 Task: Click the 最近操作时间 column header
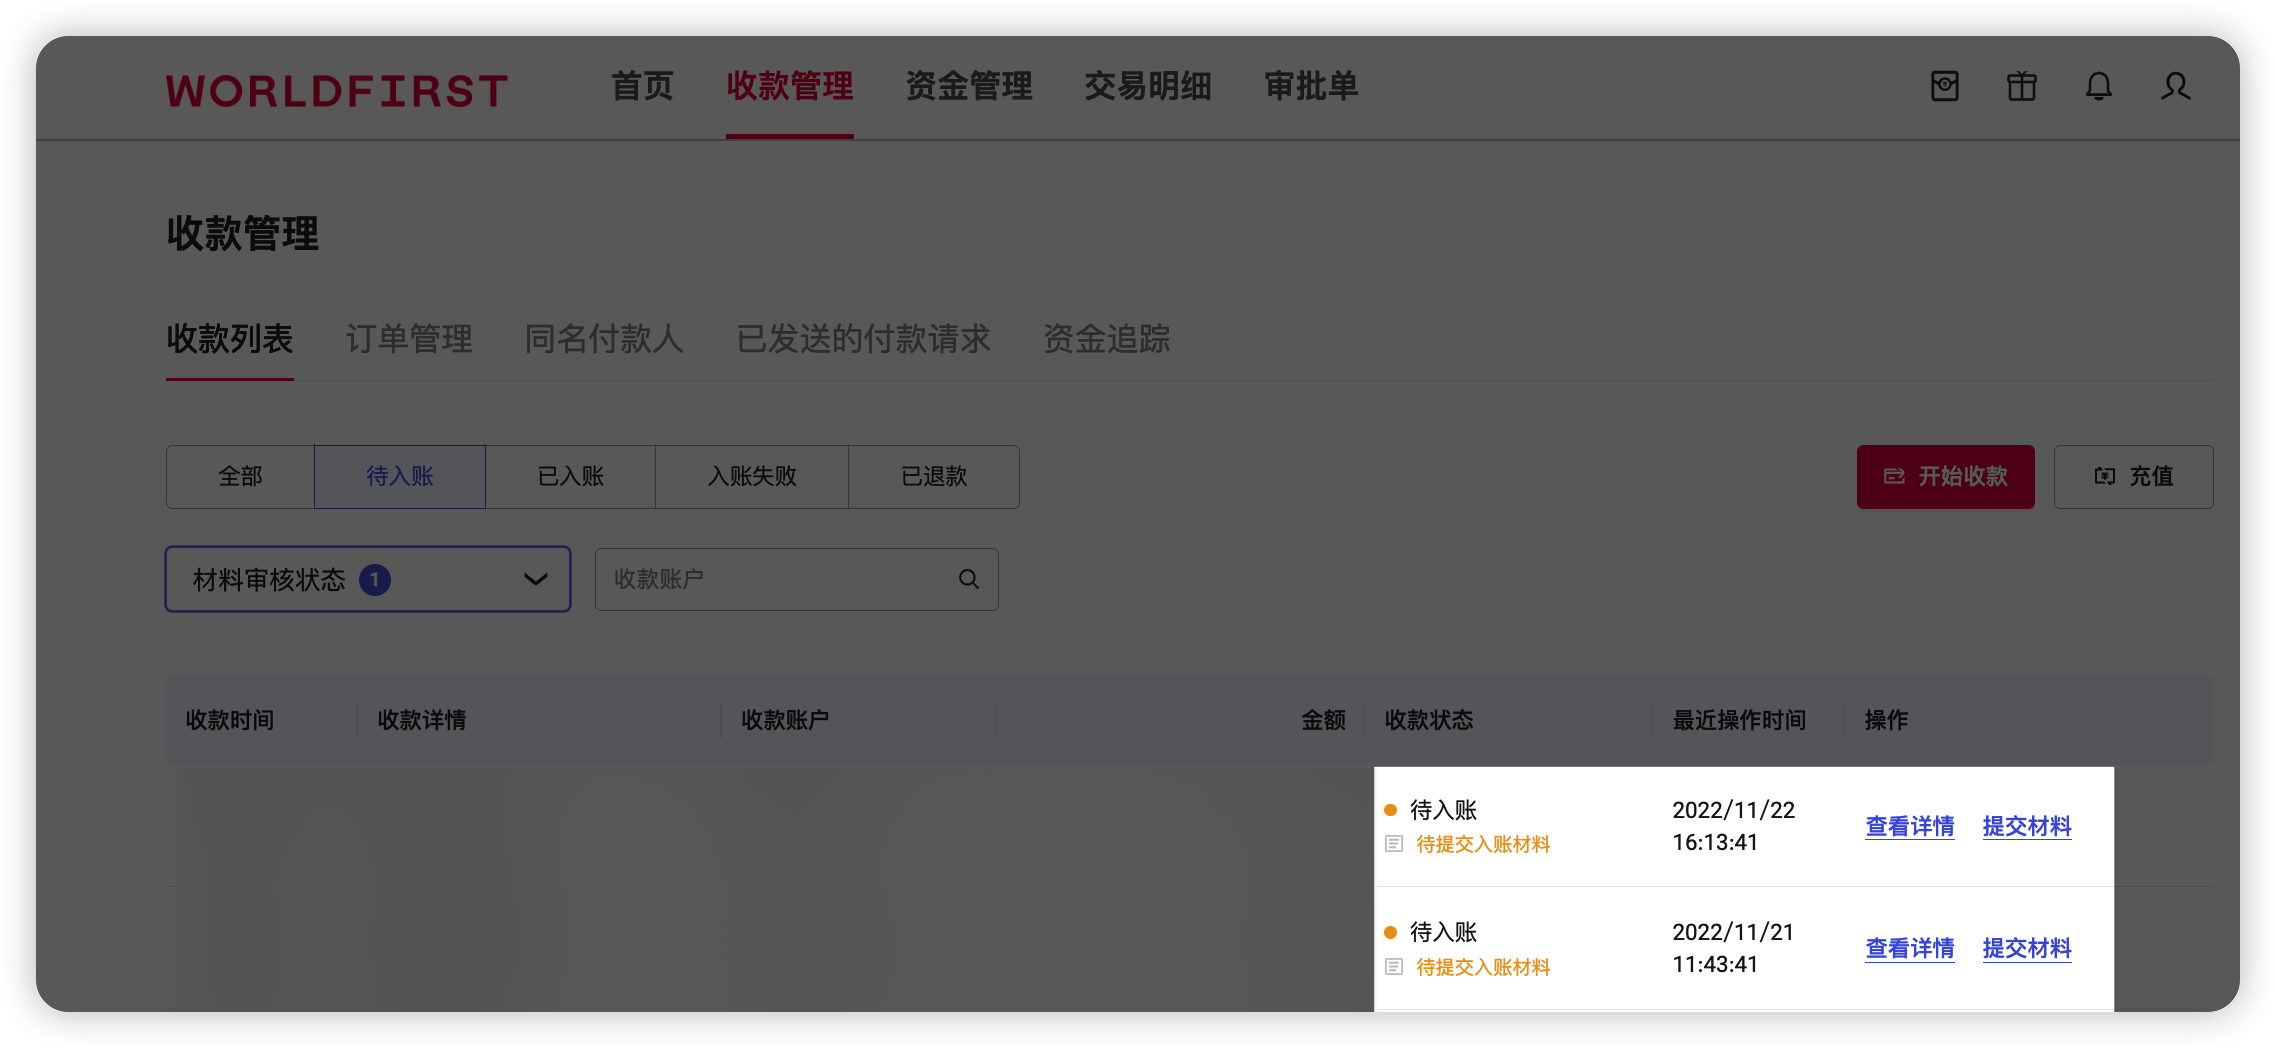pos(1739,720)
